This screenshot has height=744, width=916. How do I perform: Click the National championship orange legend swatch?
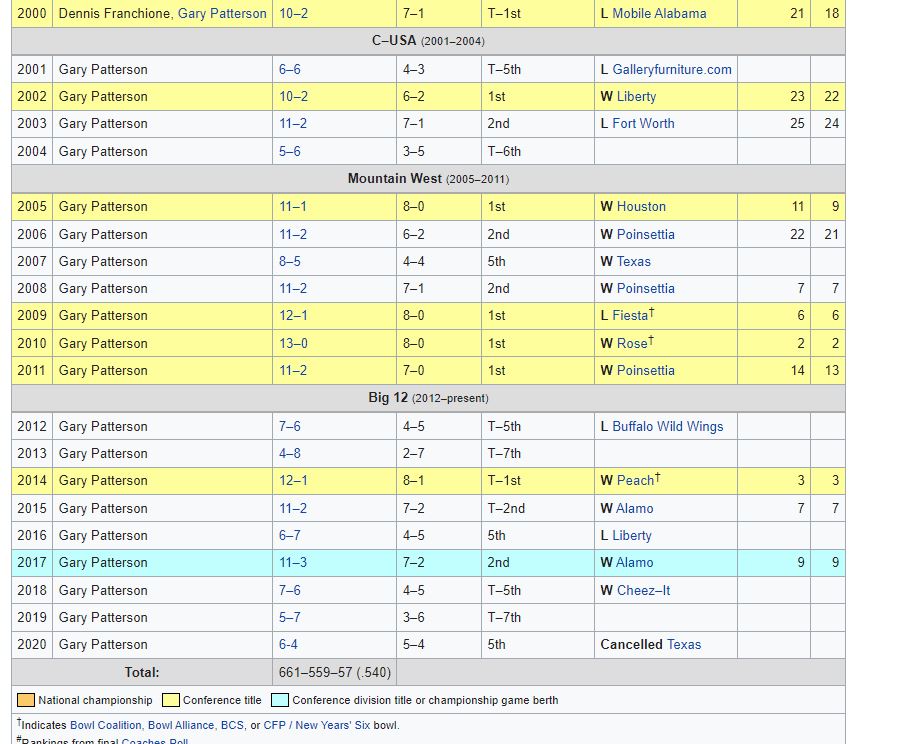(x=26, y=700)
